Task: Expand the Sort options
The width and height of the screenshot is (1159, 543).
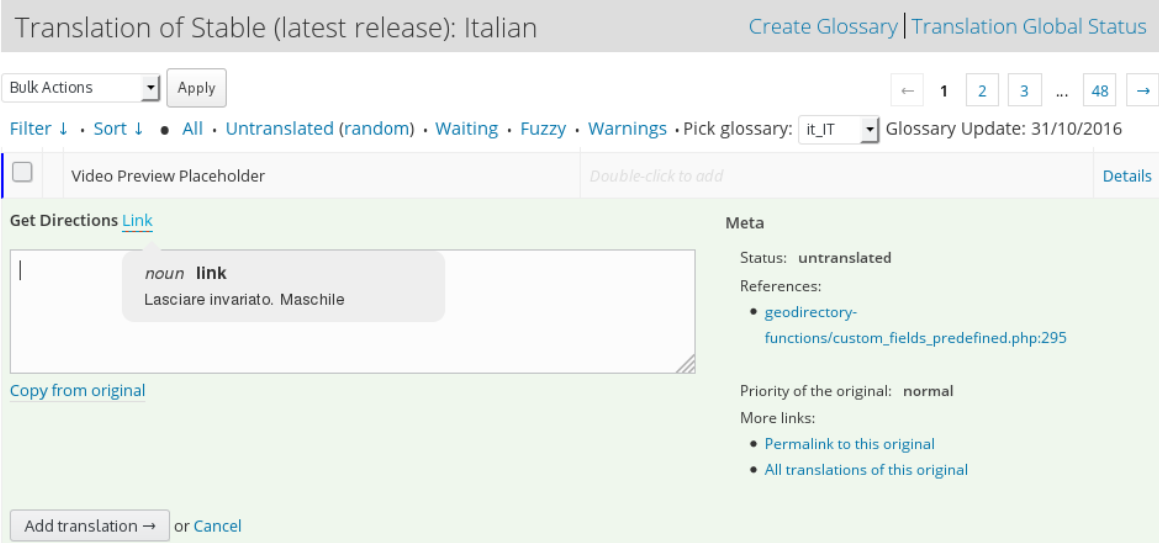Action: click(118, 129)
